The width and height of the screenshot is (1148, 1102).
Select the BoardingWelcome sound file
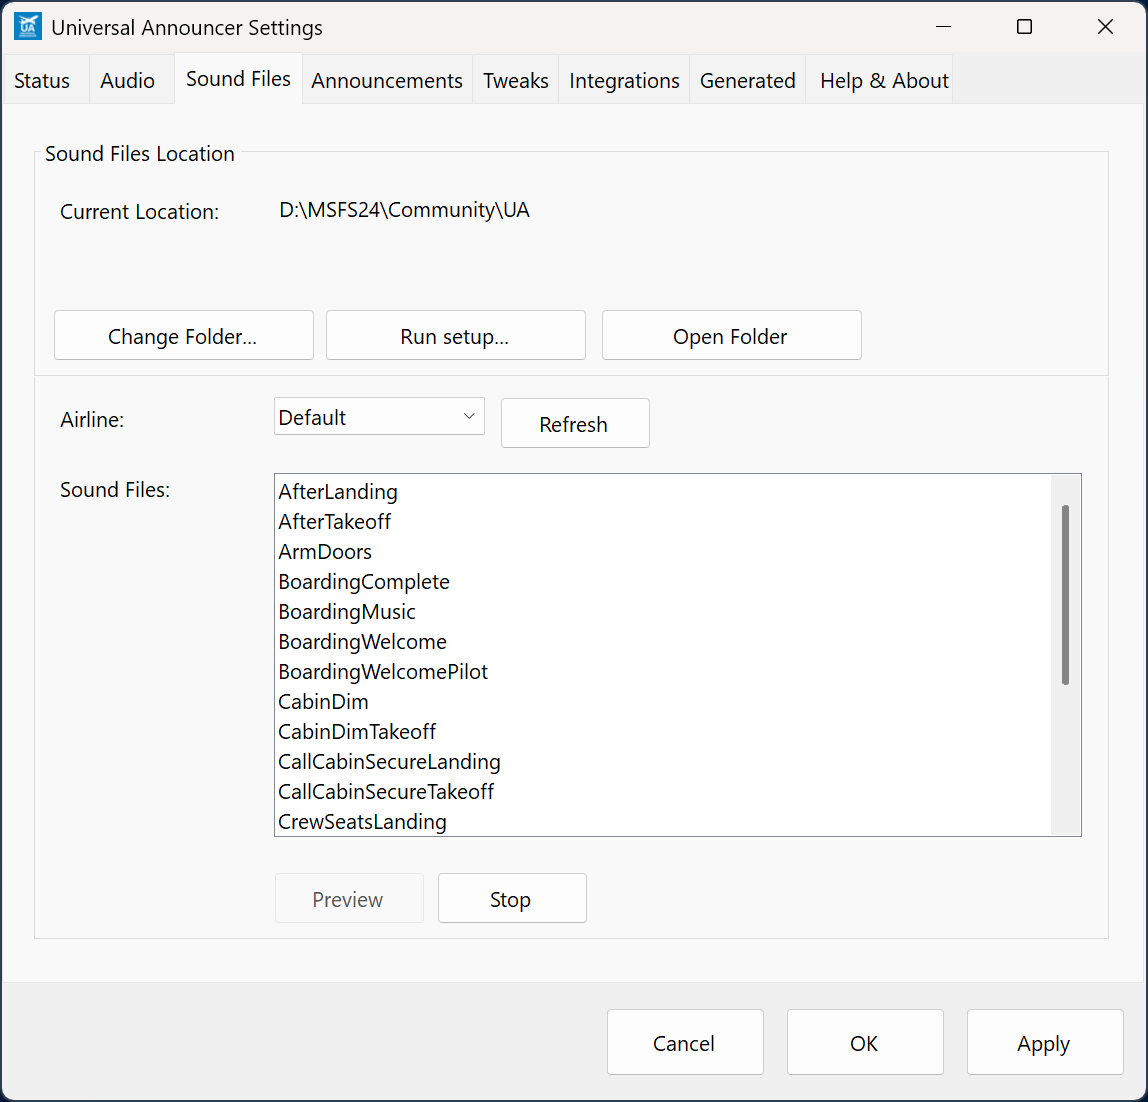click(x=663, y=642)
